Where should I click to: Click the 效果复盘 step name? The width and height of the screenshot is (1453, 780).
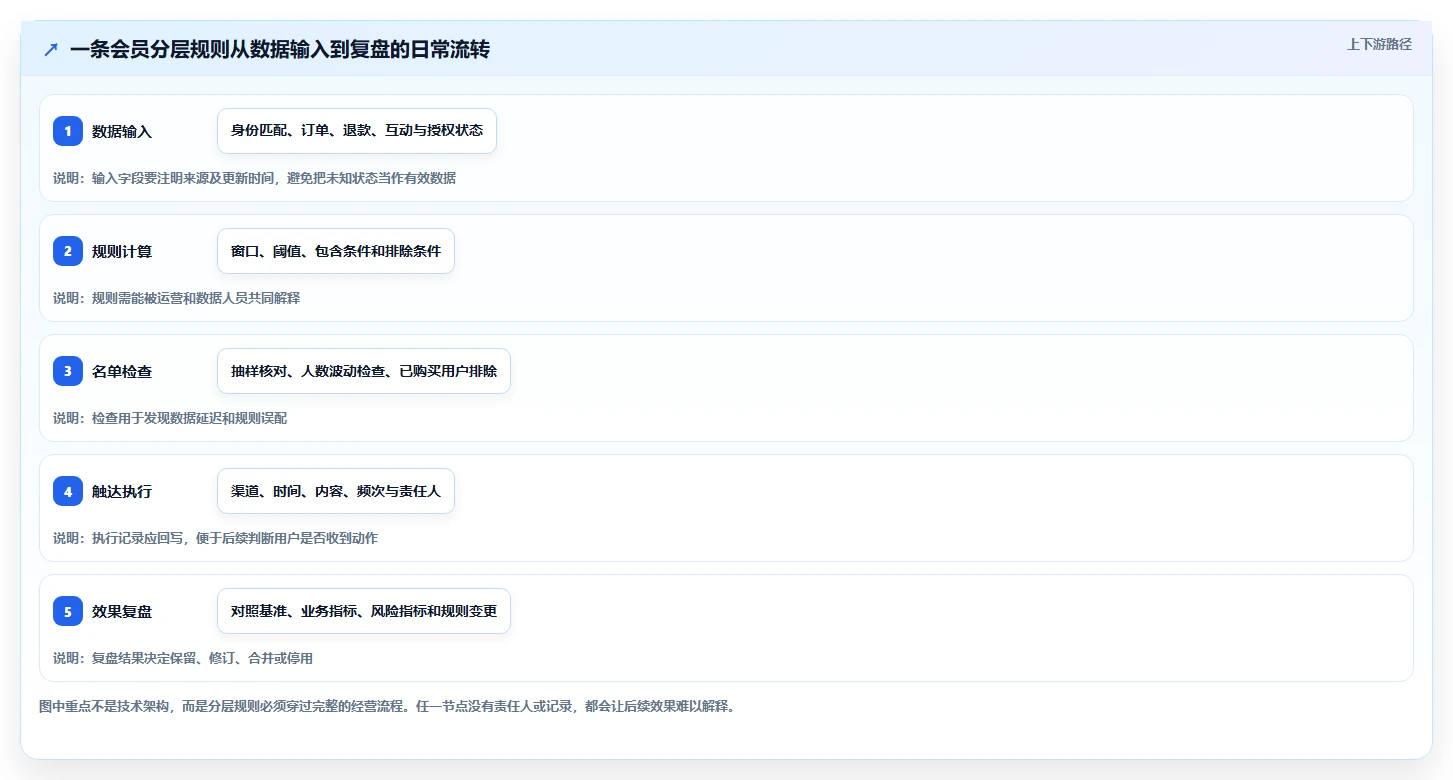122,611
